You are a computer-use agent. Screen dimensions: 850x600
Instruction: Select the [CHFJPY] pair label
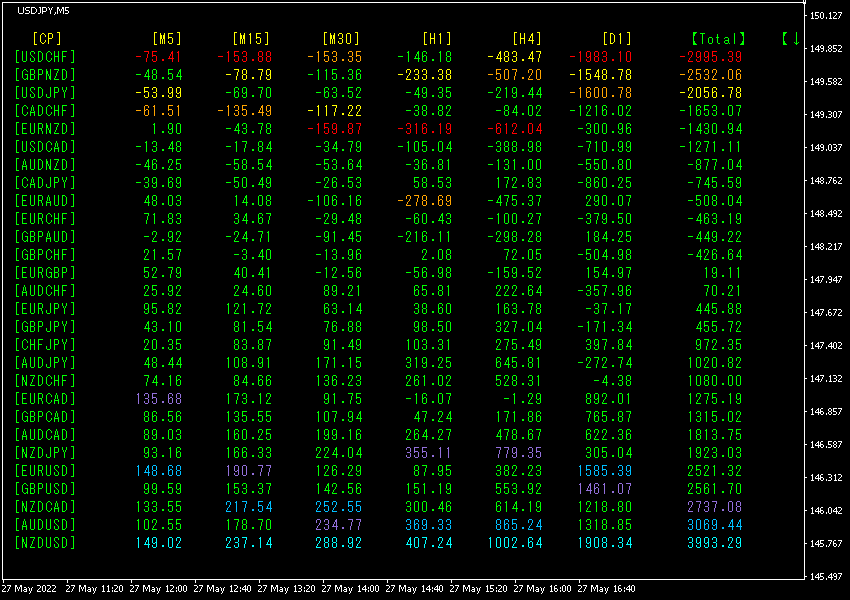click(45, 345)
